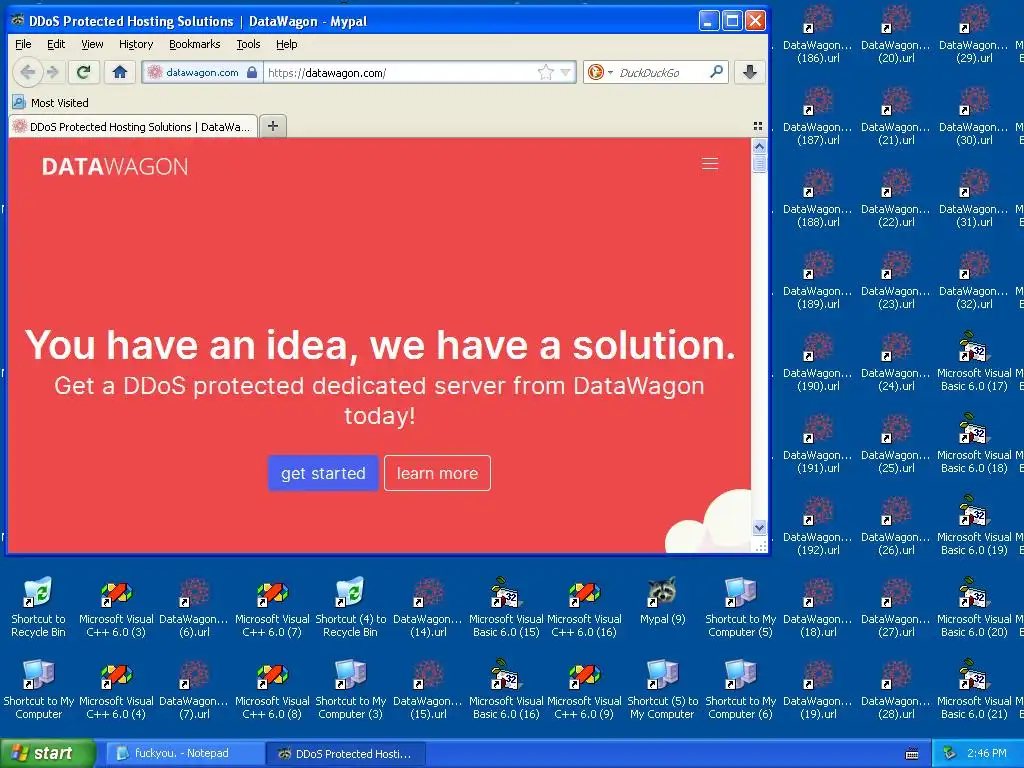Select the DataWagon (14).url desktop shortcut

pos(428,607)
